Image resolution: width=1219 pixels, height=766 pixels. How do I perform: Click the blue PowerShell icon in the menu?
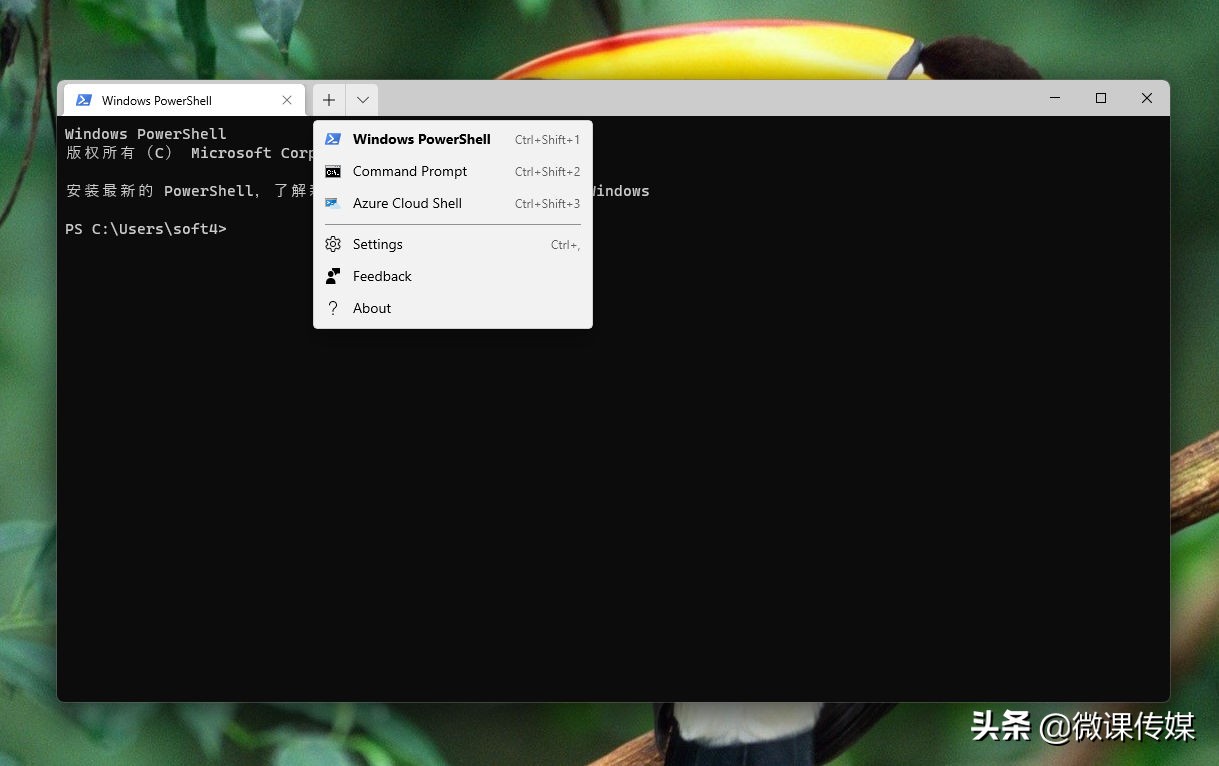pos(333,139)
